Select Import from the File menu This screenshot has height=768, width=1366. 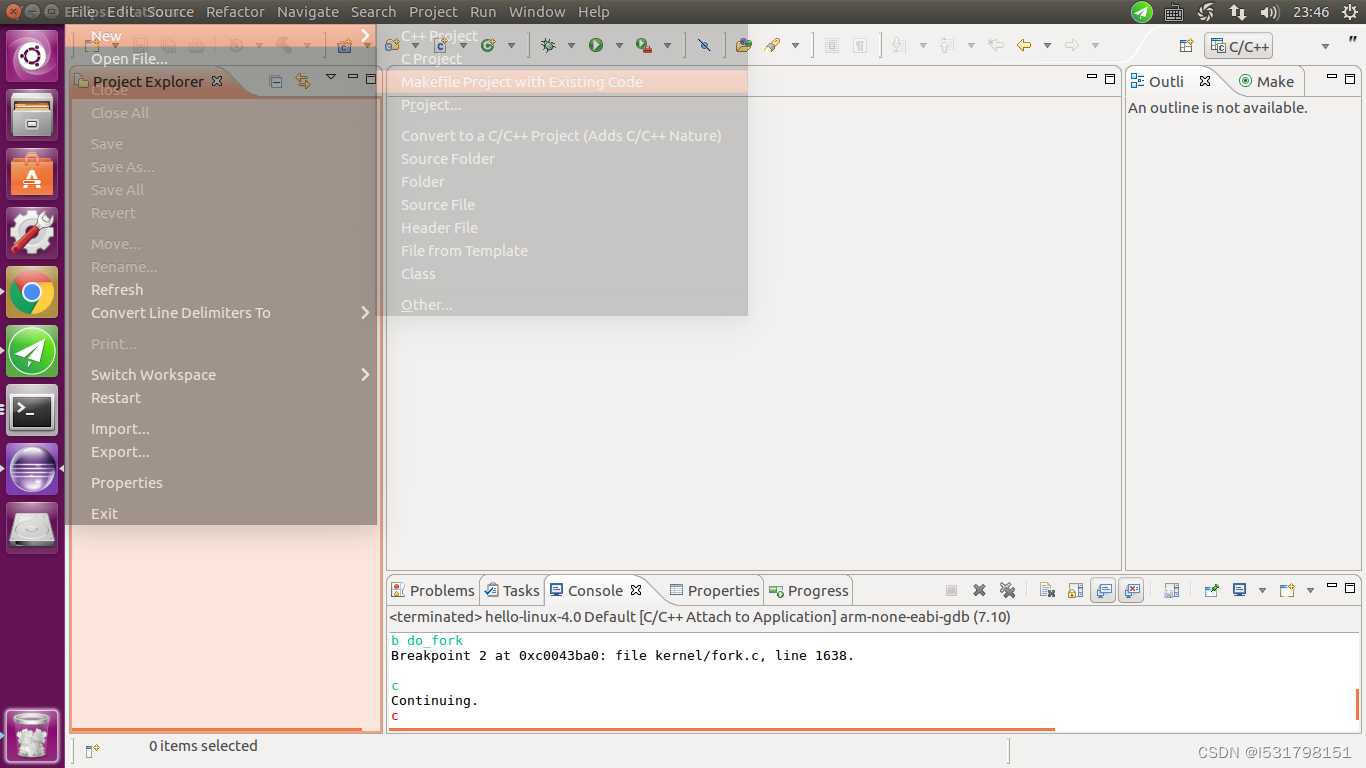[x=120, y=428]
